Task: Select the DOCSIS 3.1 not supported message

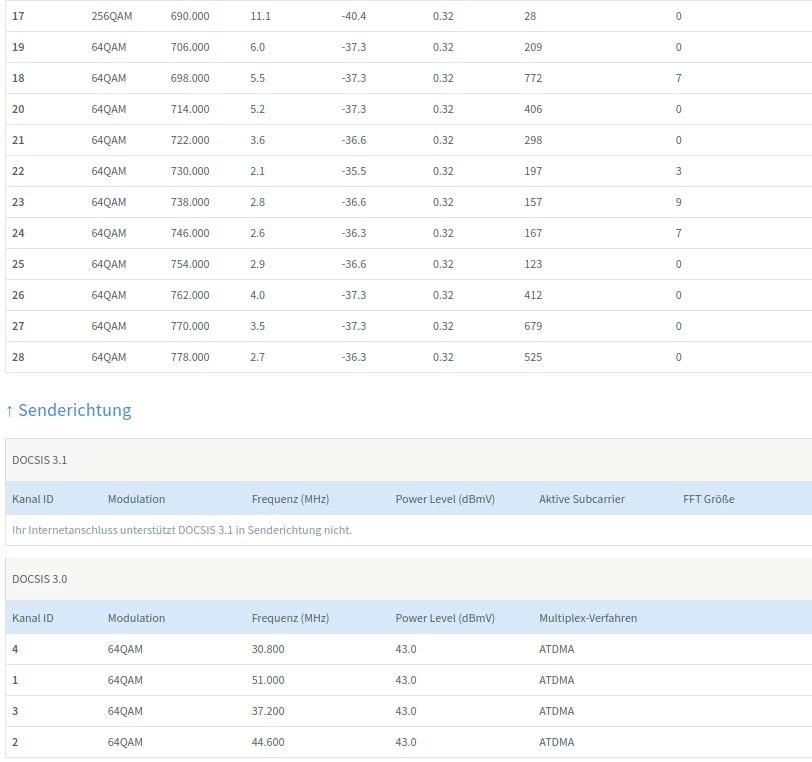Action: pyautogui.click(x=182, y=530)
